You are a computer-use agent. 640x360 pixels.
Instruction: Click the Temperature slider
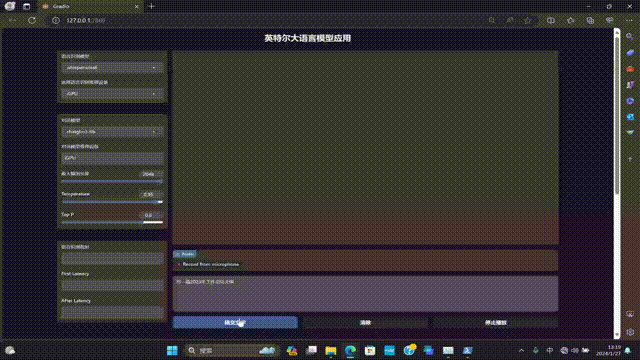pyautogui.click(x=112, y=202)
